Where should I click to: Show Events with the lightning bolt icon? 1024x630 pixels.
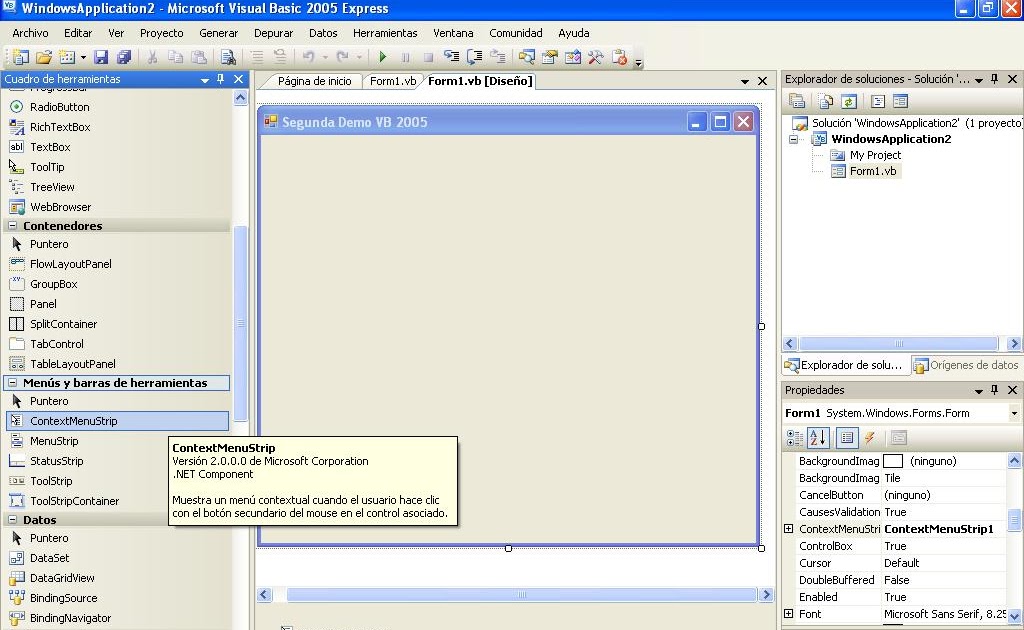coord(870,438)
